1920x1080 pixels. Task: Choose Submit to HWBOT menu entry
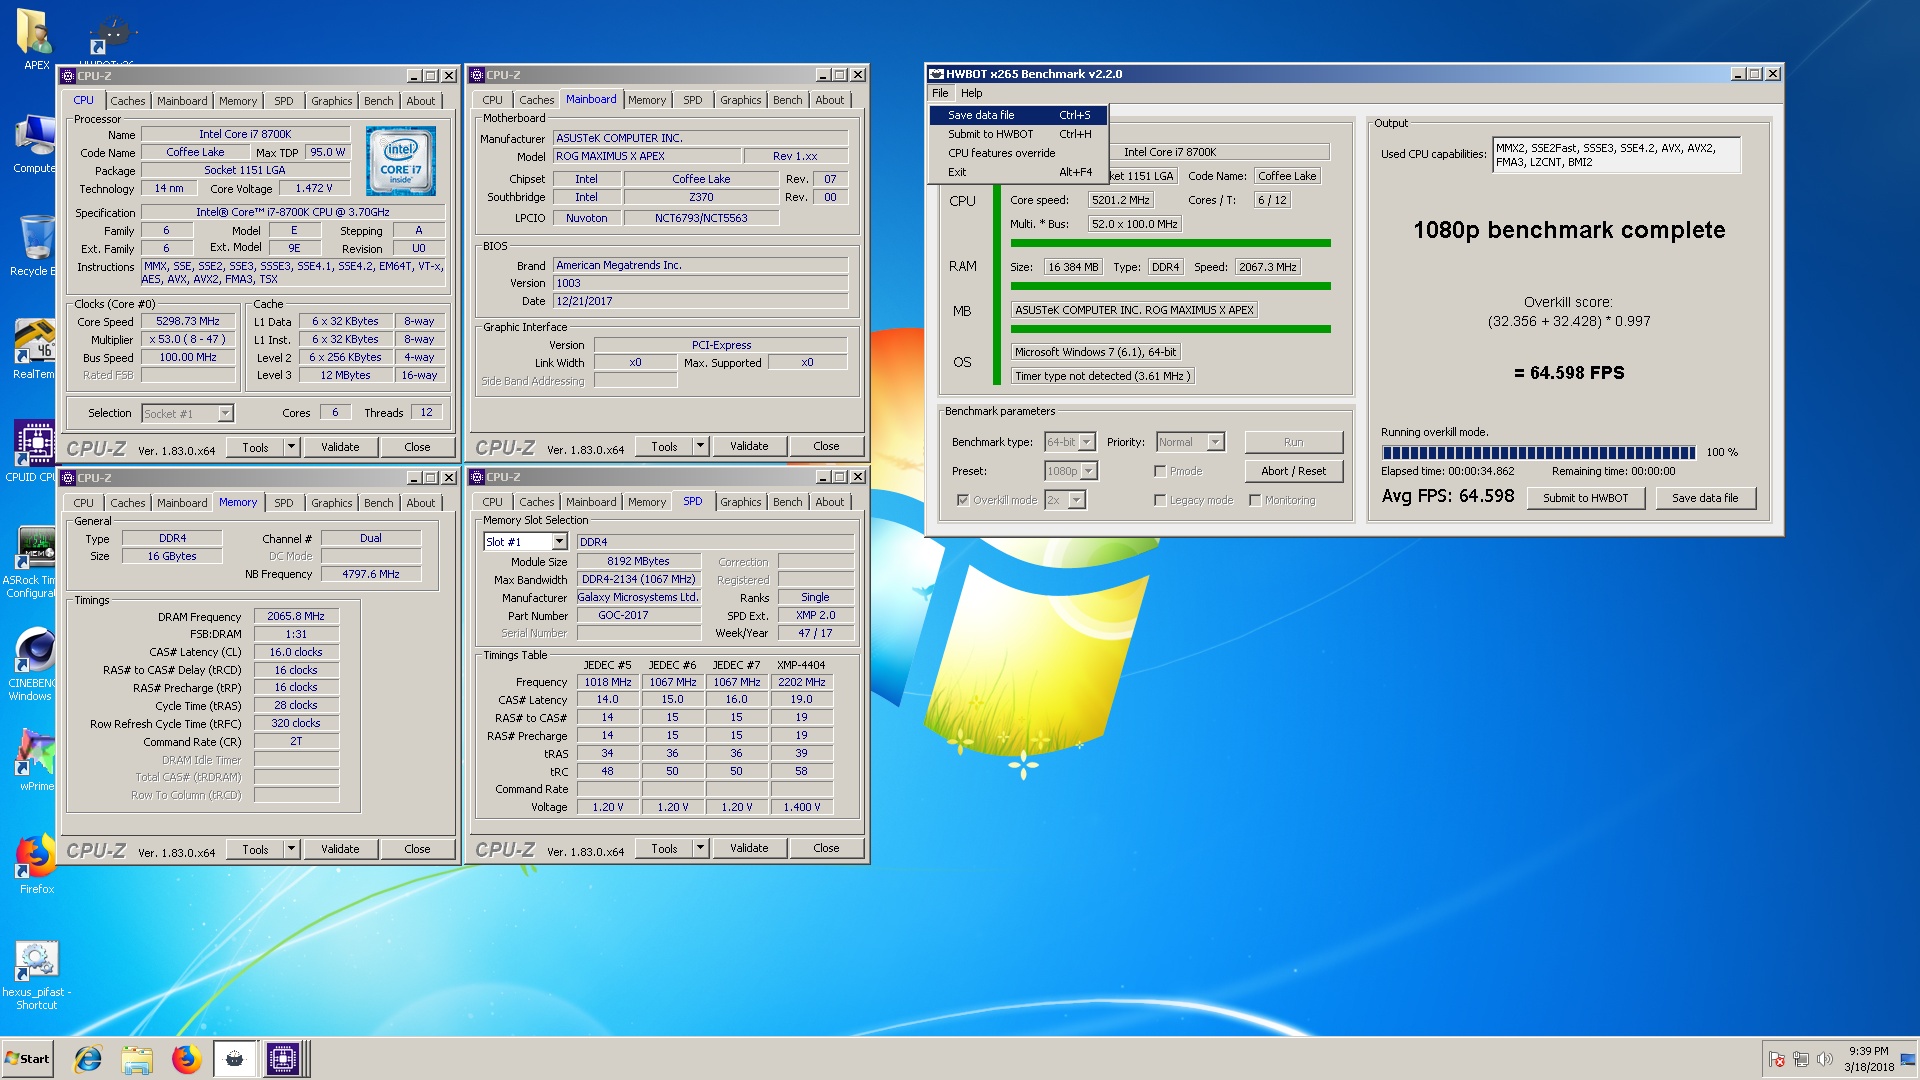click(x=1018, y=134)
